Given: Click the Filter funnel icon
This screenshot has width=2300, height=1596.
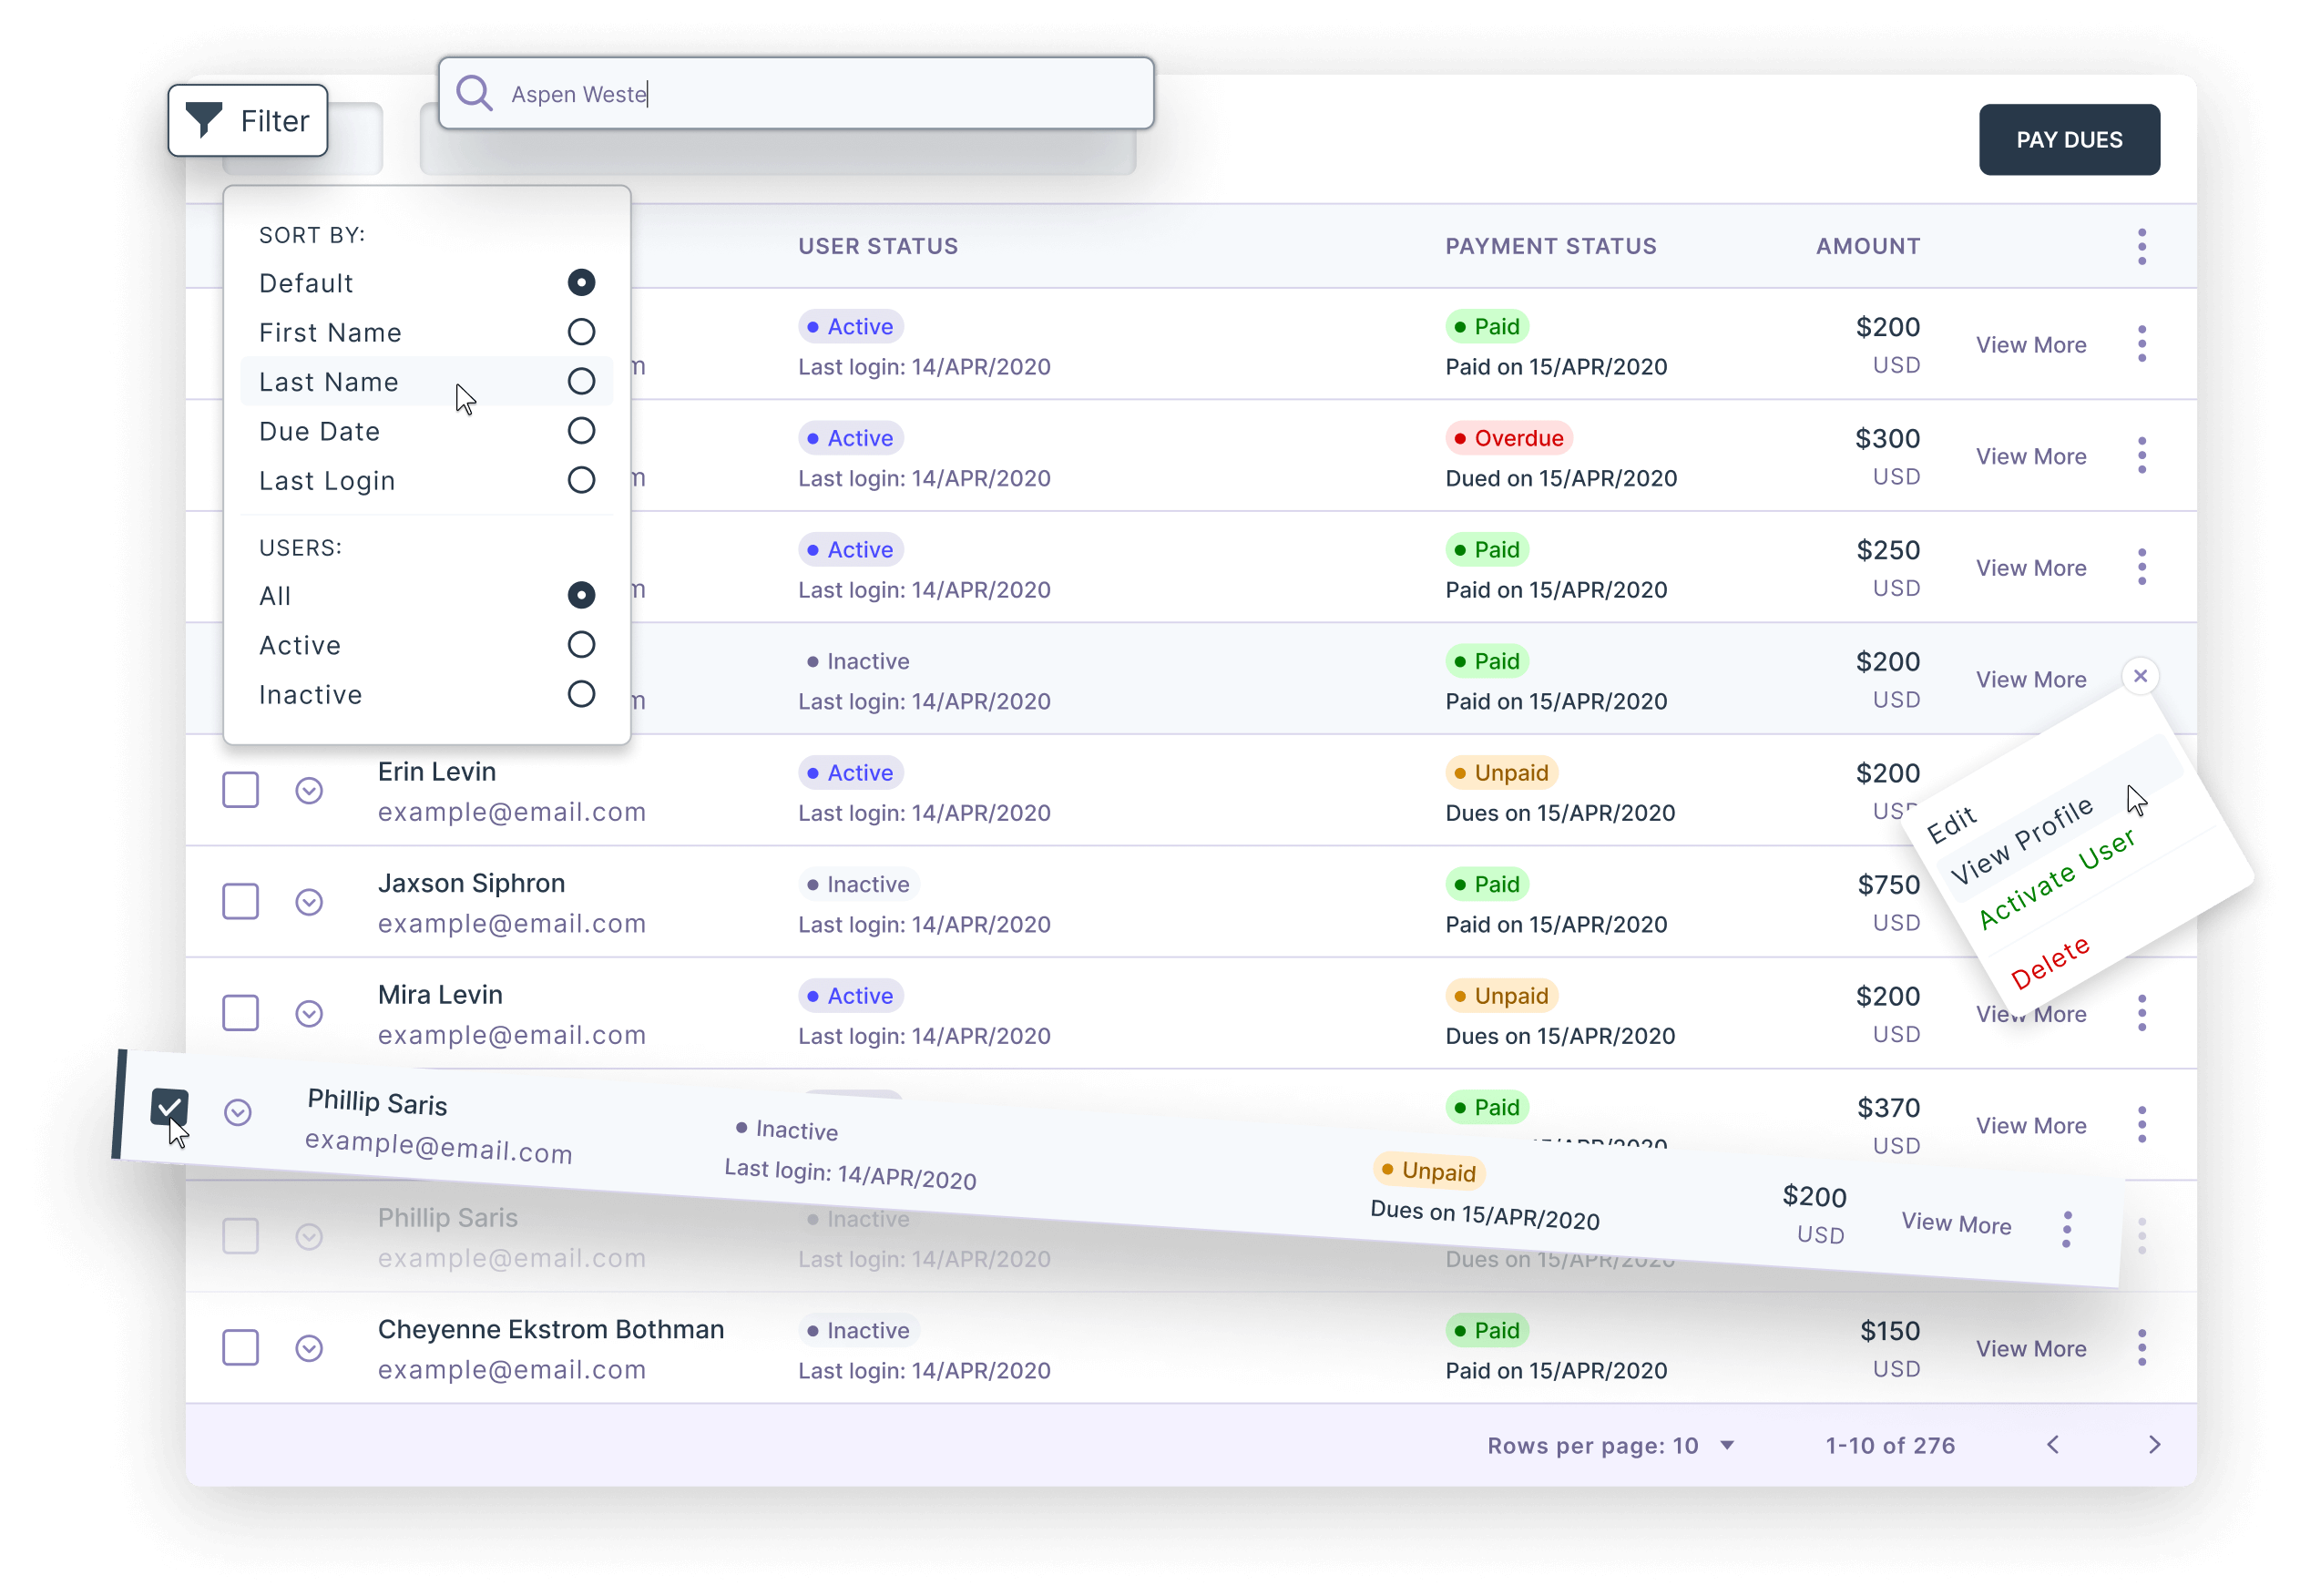Looking at the screenshot, I should point(204,120).
